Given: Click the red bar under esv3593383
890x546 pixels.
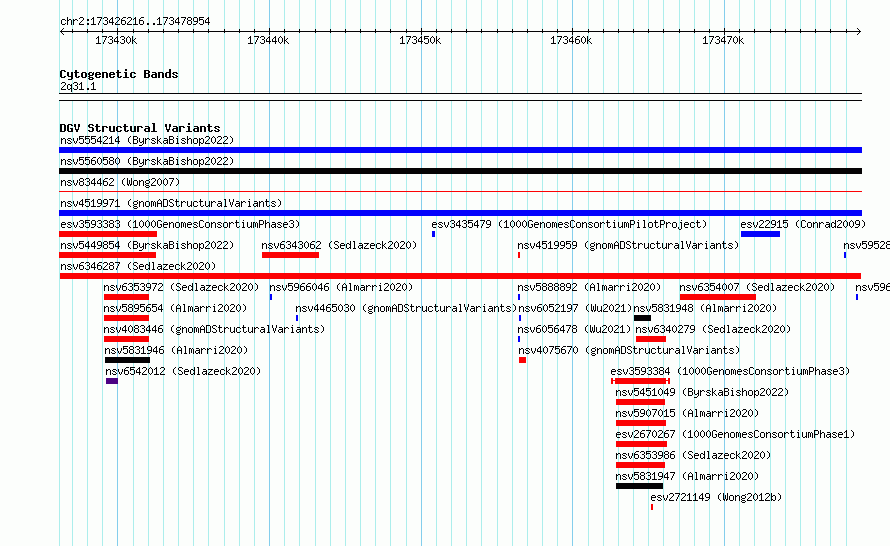Looking at the screenshot, I should pyautogui.click(x=108, y=234).
